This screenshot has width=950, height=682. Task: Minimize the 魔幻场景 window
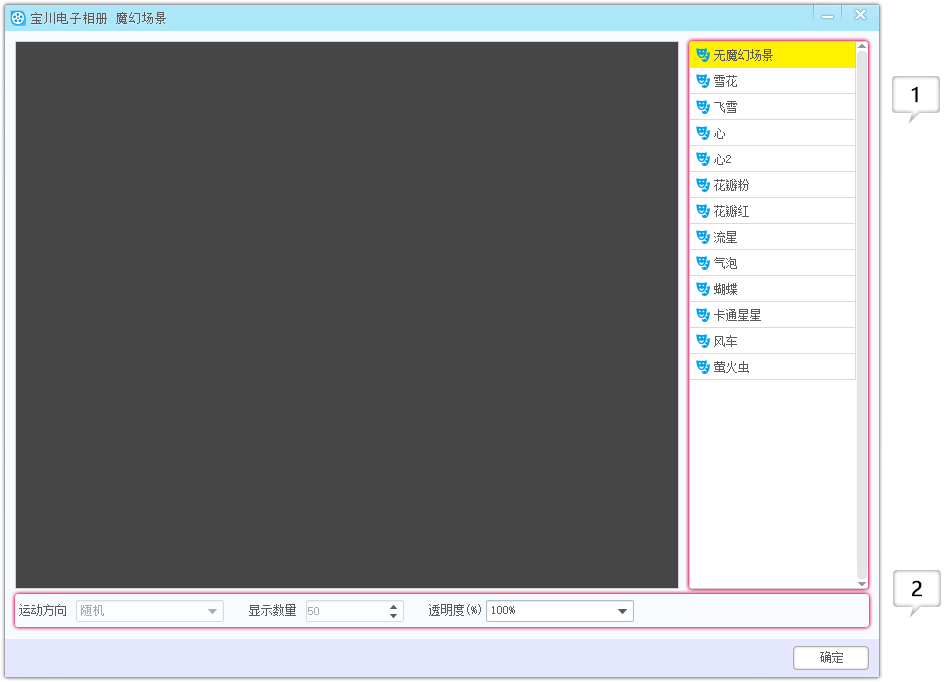(827, 16)
